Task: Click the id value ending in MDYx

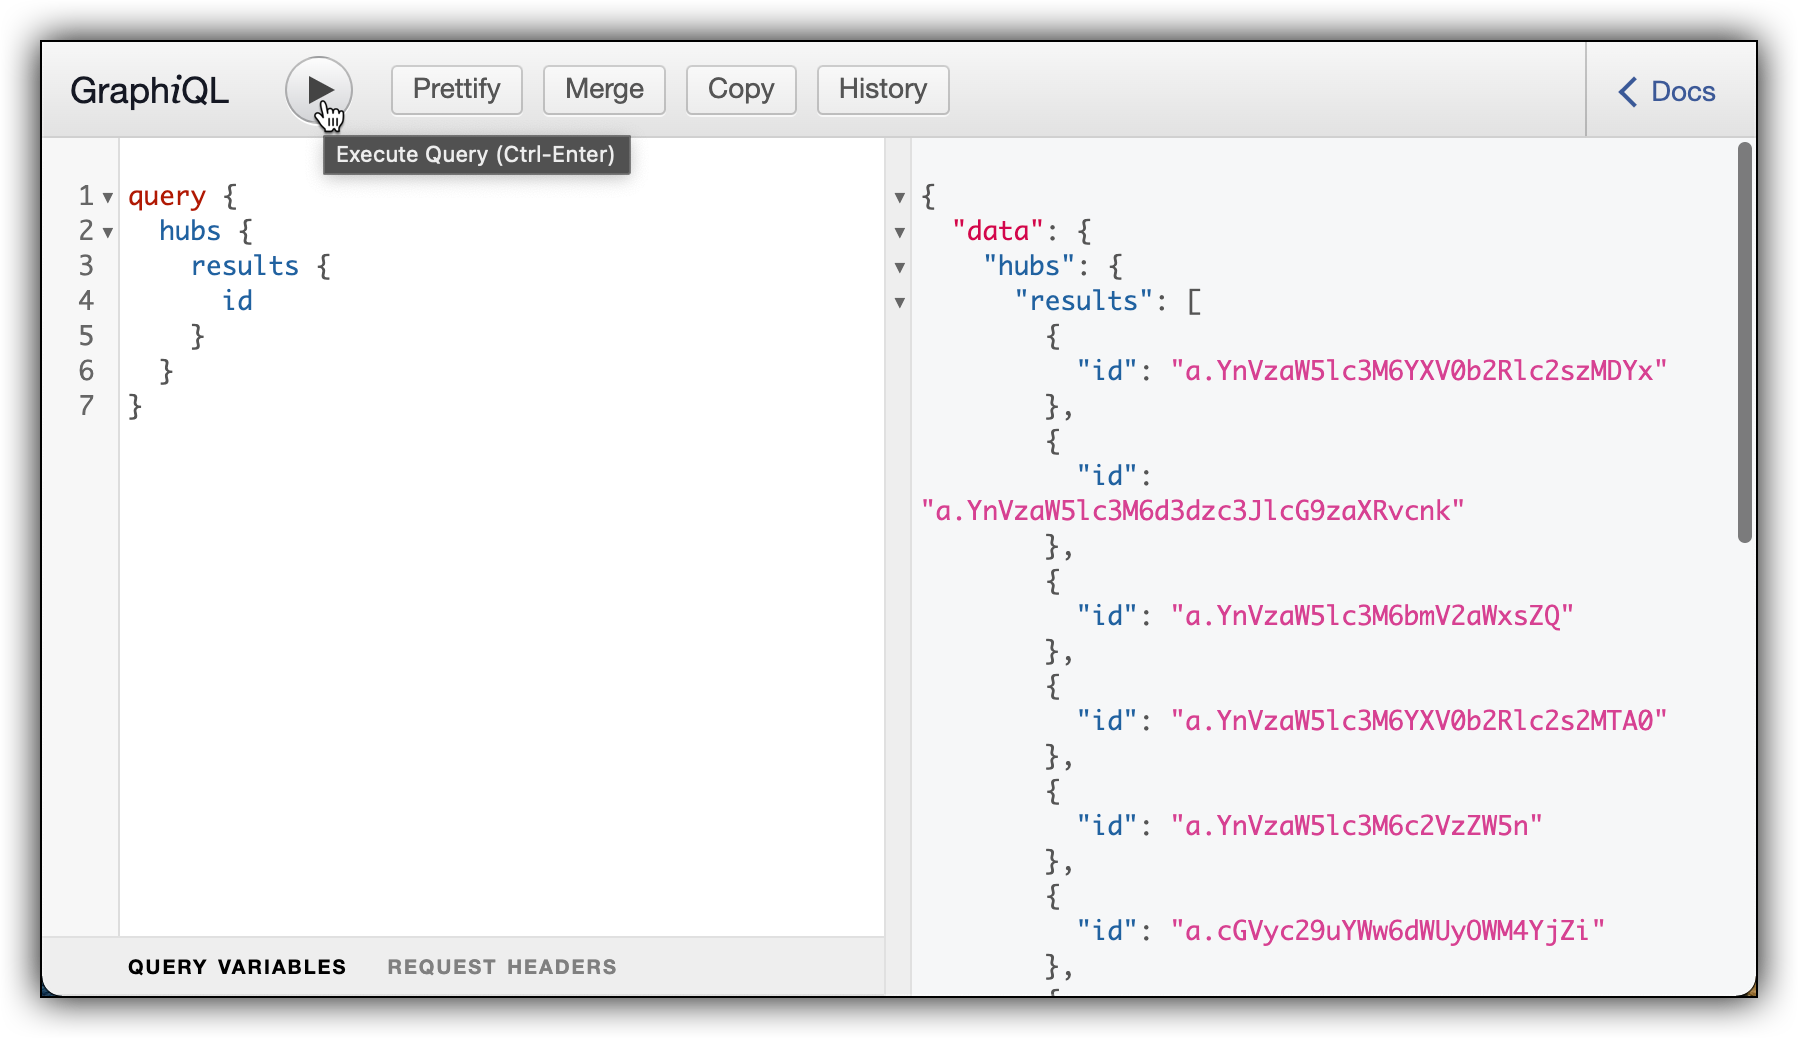Action: (x=1419, y=371)
